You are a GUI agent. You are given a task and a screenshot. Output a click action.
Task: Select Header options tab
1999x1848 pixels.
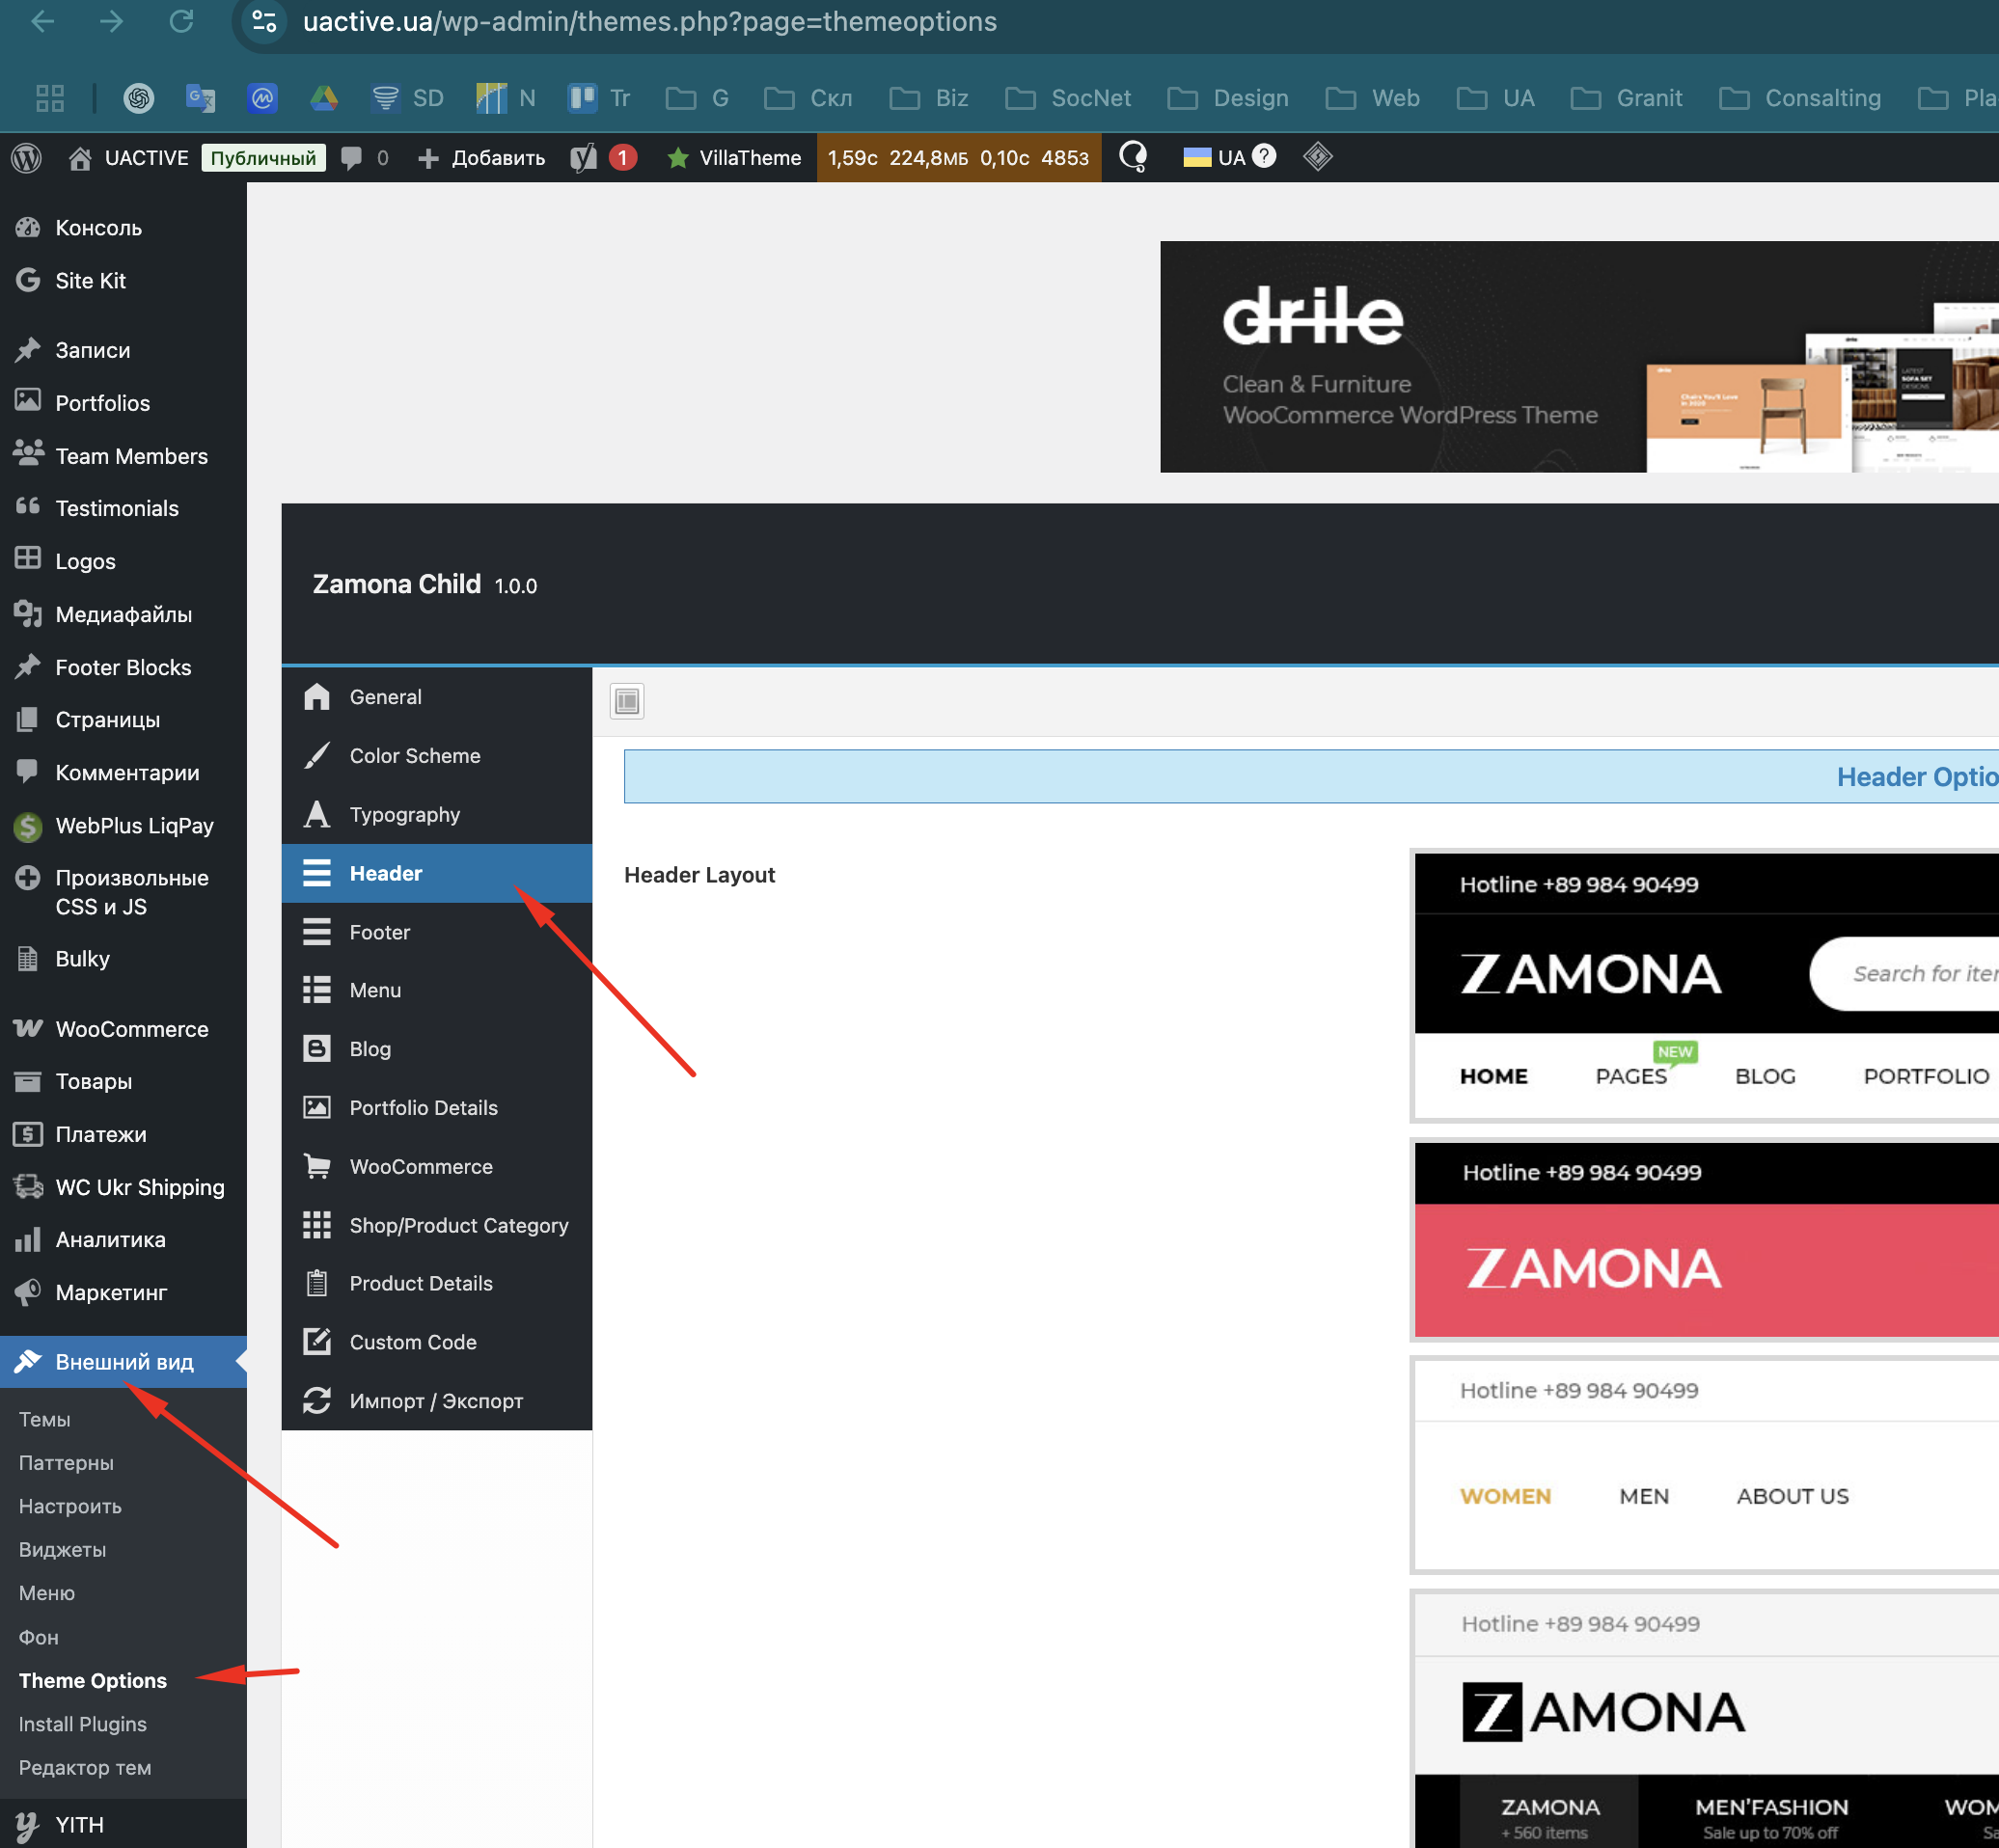[x=437, y=873]
